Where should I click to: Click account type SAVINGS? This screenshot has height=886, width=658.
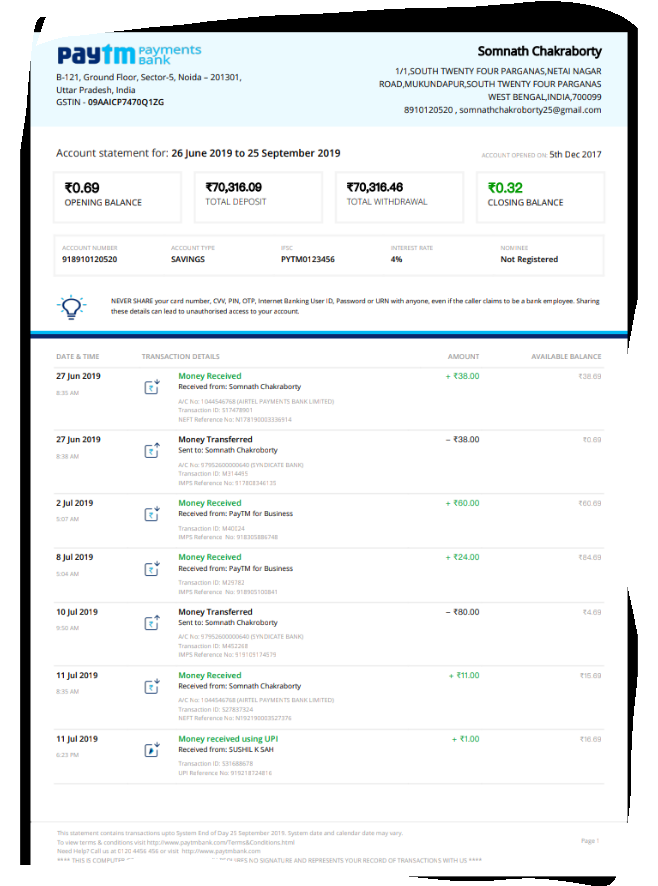click(188, 259)
